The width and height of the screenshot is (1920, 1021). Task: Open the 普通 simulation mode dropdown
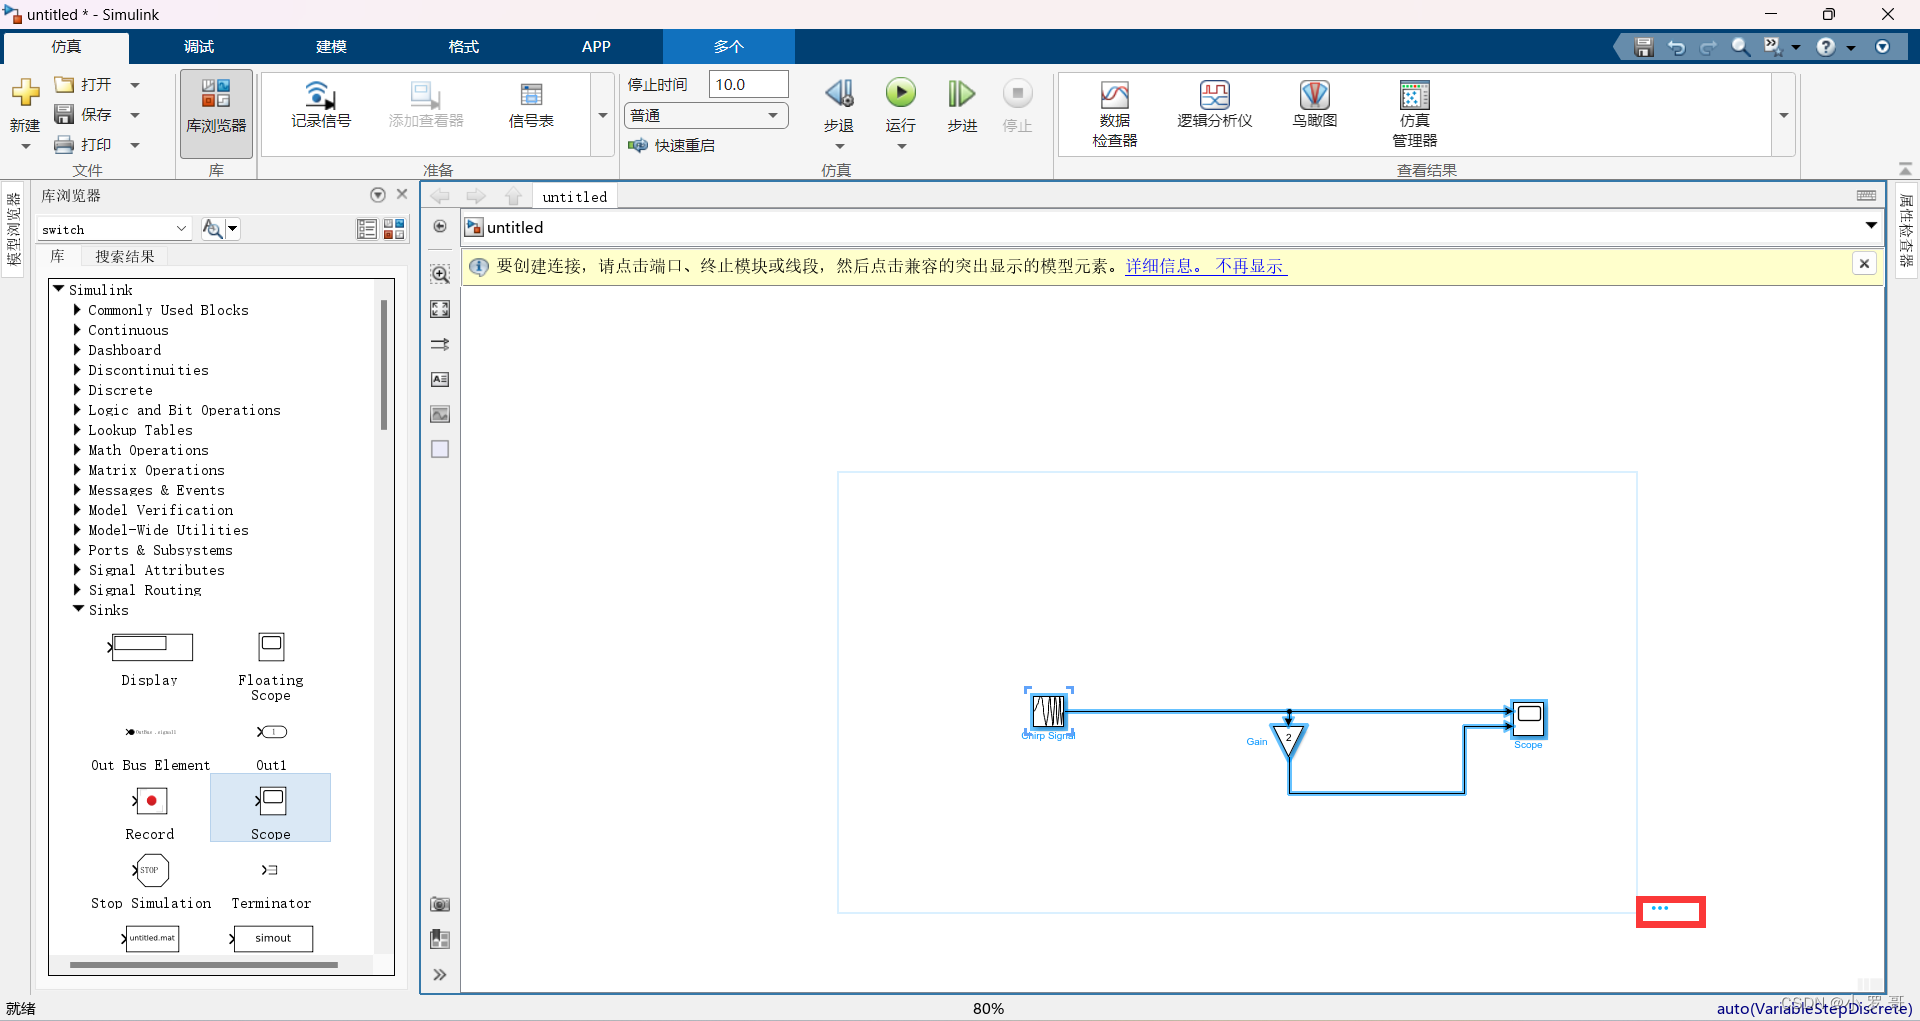point(706,116)
